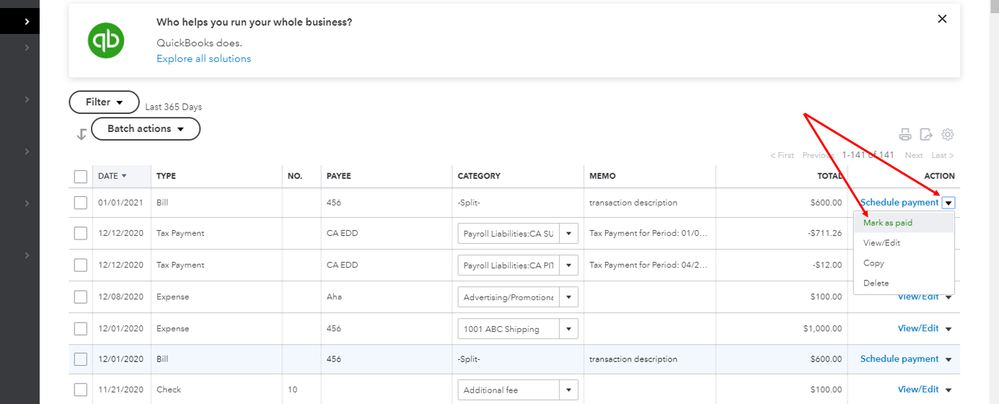Screen dimensions: 999x404
Task: Click the export icon above the table
Action: pyautogui.click(x=926, y=134)
